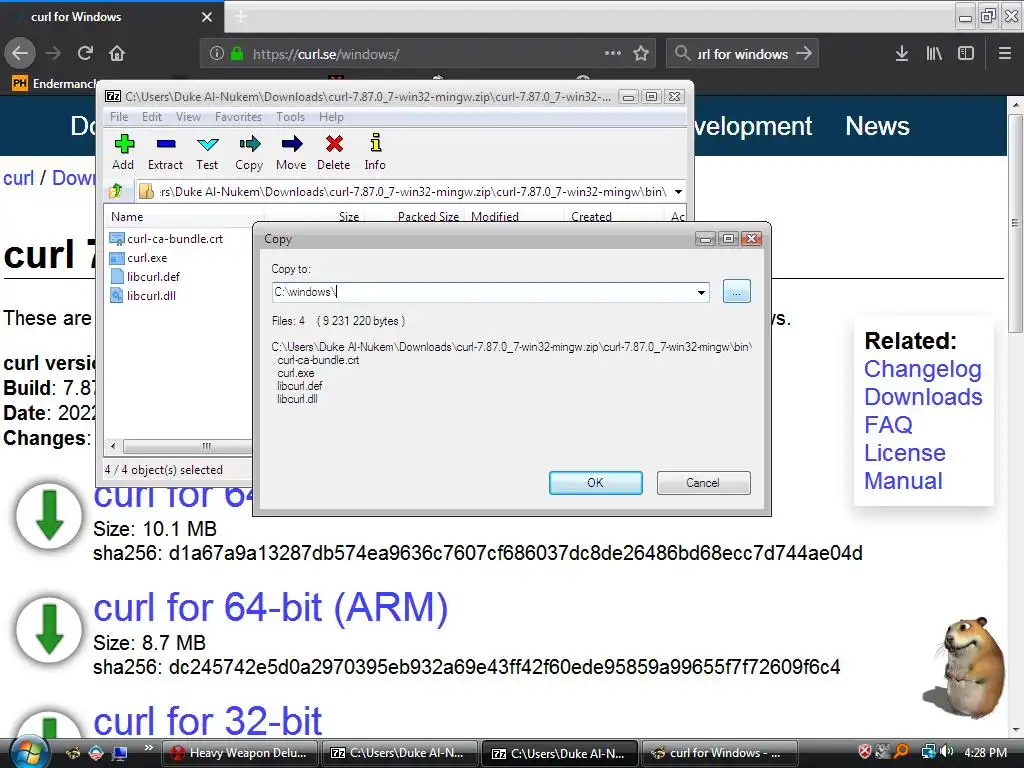Cancel the Copy dialog
Image resolution: width=1024 pixels, height=768 pixels.
703,483
